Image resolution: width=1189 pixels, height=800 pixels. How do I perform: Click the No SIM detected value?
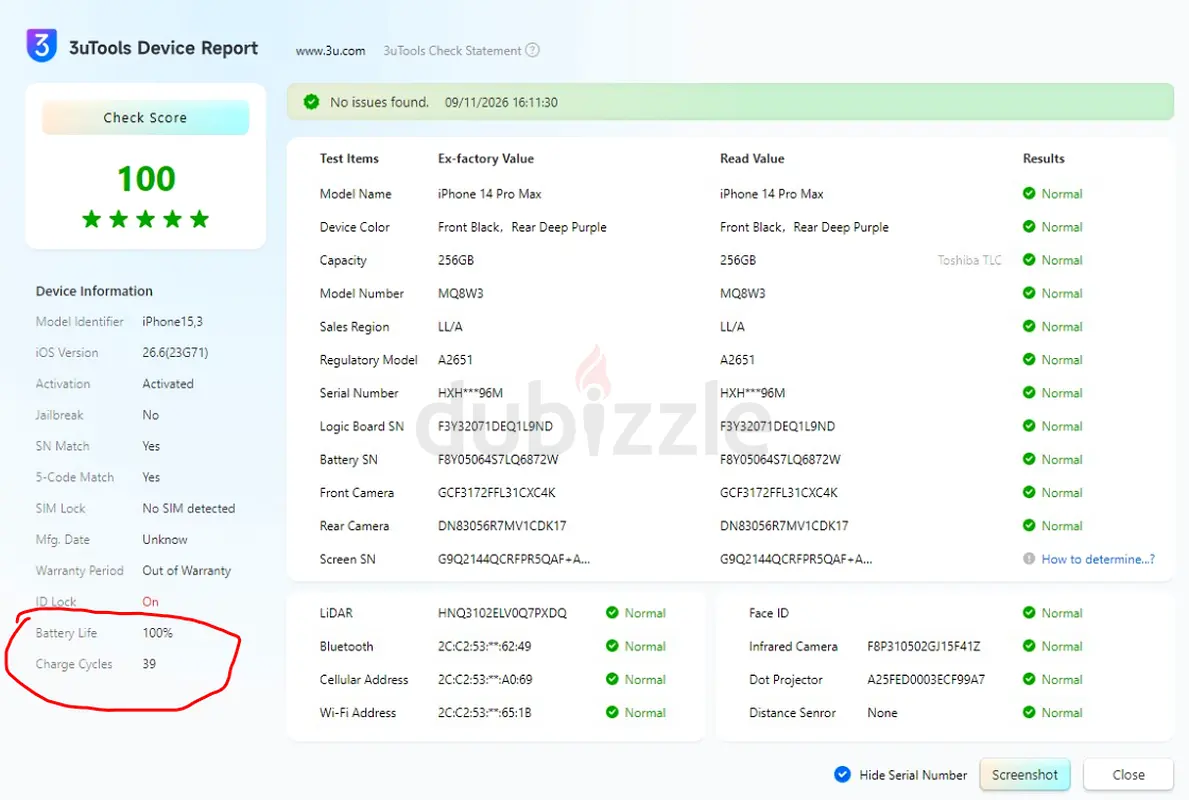(189, 508)
